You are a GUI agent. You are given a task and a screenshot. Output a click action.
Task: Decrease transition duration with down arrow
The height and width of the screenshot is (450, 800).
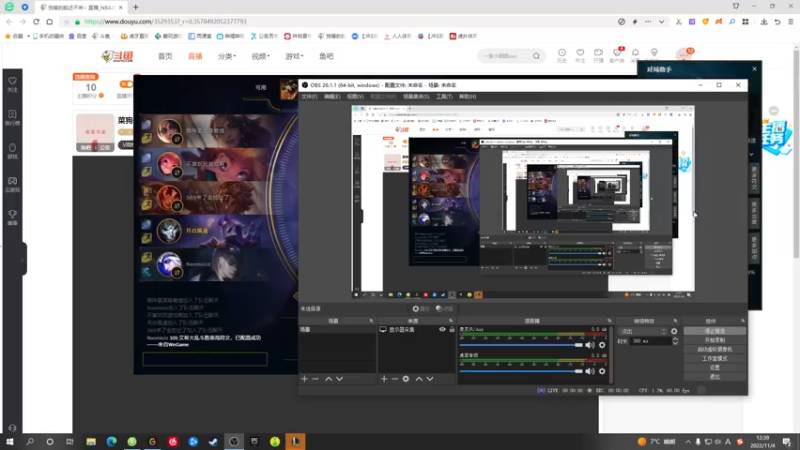point(675,343)
